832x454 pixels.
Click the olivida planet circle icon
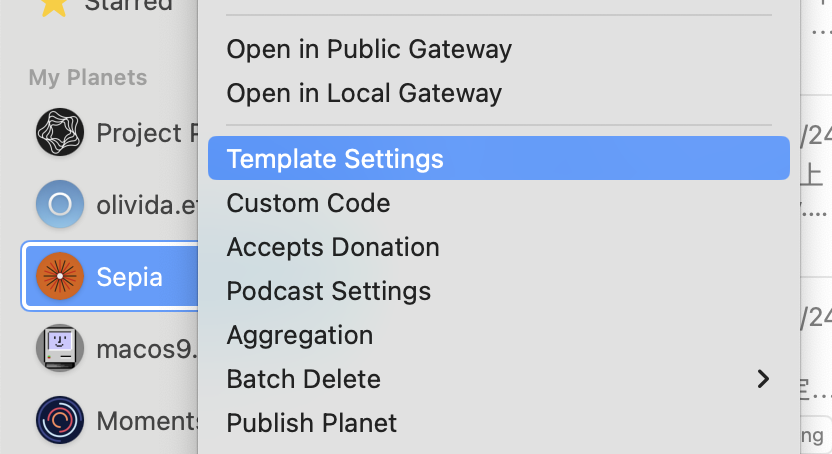pyautogui.click(x=59, y=205)
